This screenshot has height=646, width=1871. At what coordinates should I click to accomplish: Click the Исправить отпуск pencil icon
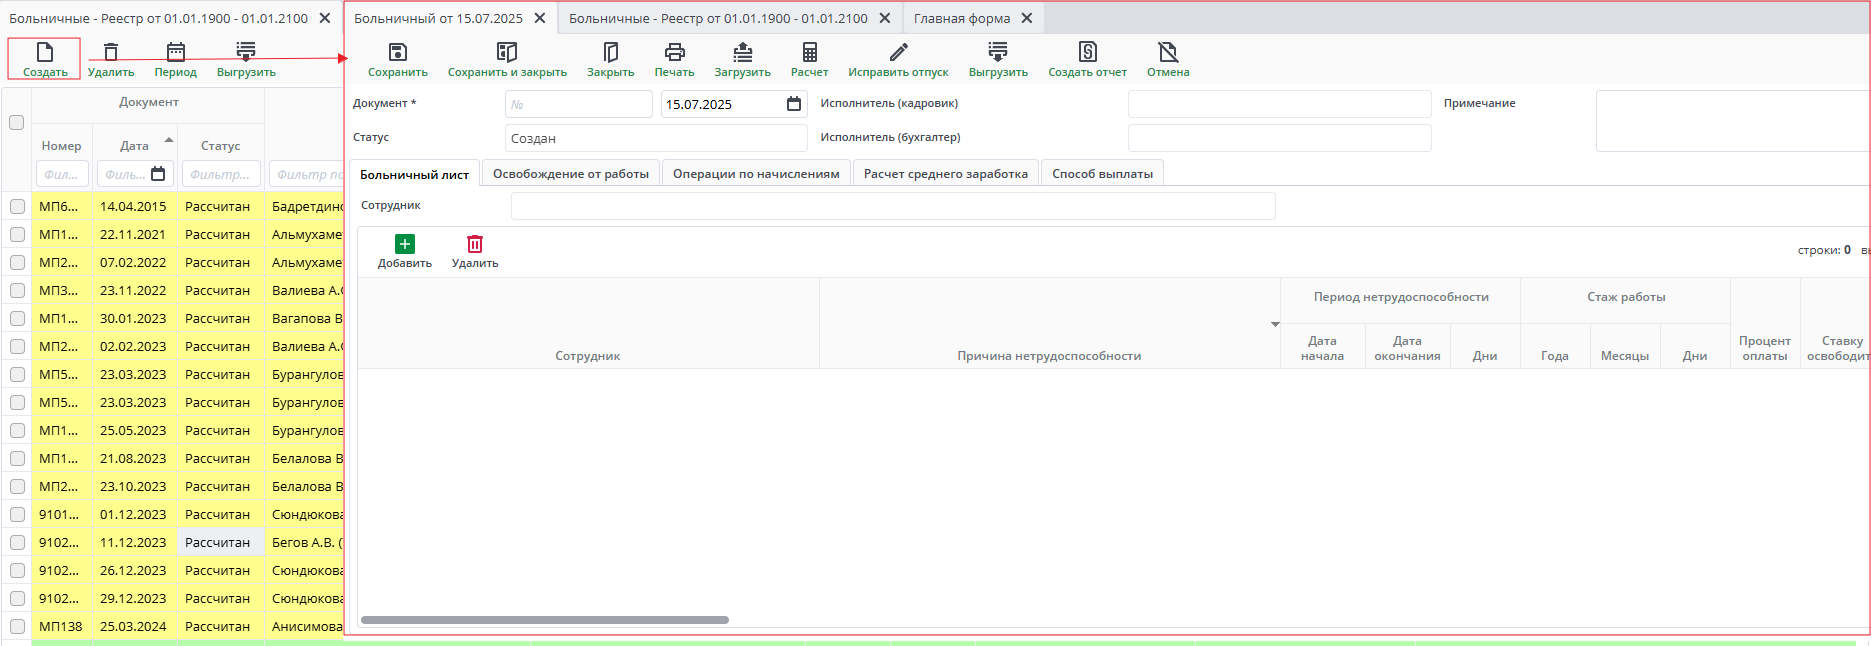[x=898, y=53]
